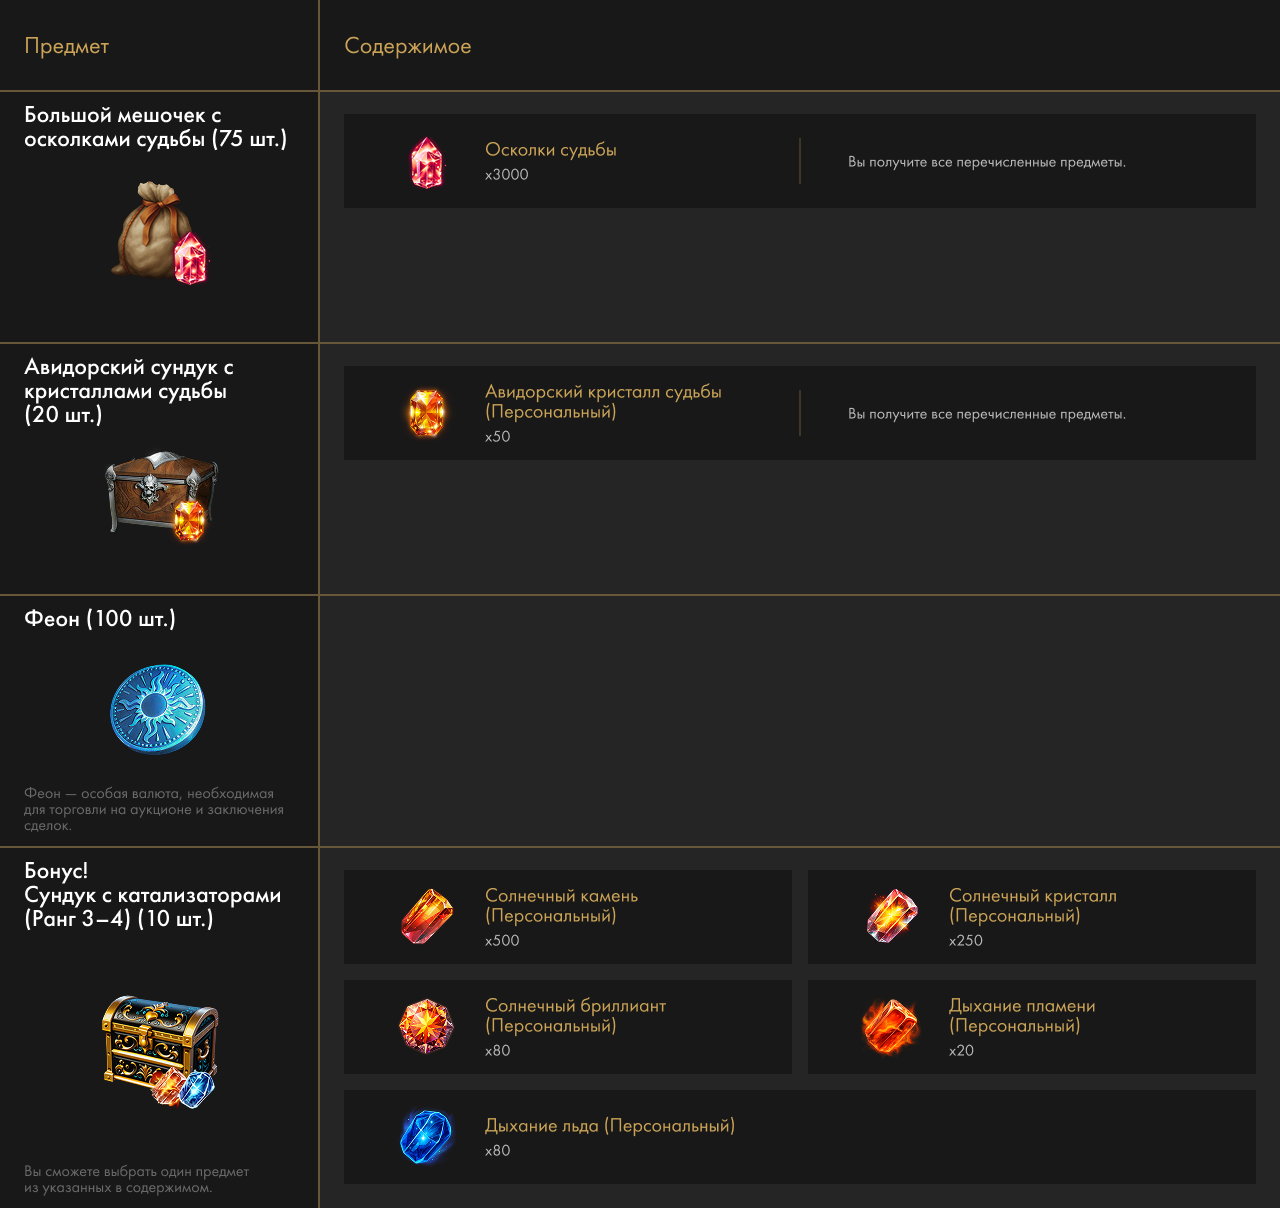This screenshot has width=1280, height=1208.
Task: Select the Солнечный бриллиант gem icon
Action: (x=427, y=1026)
